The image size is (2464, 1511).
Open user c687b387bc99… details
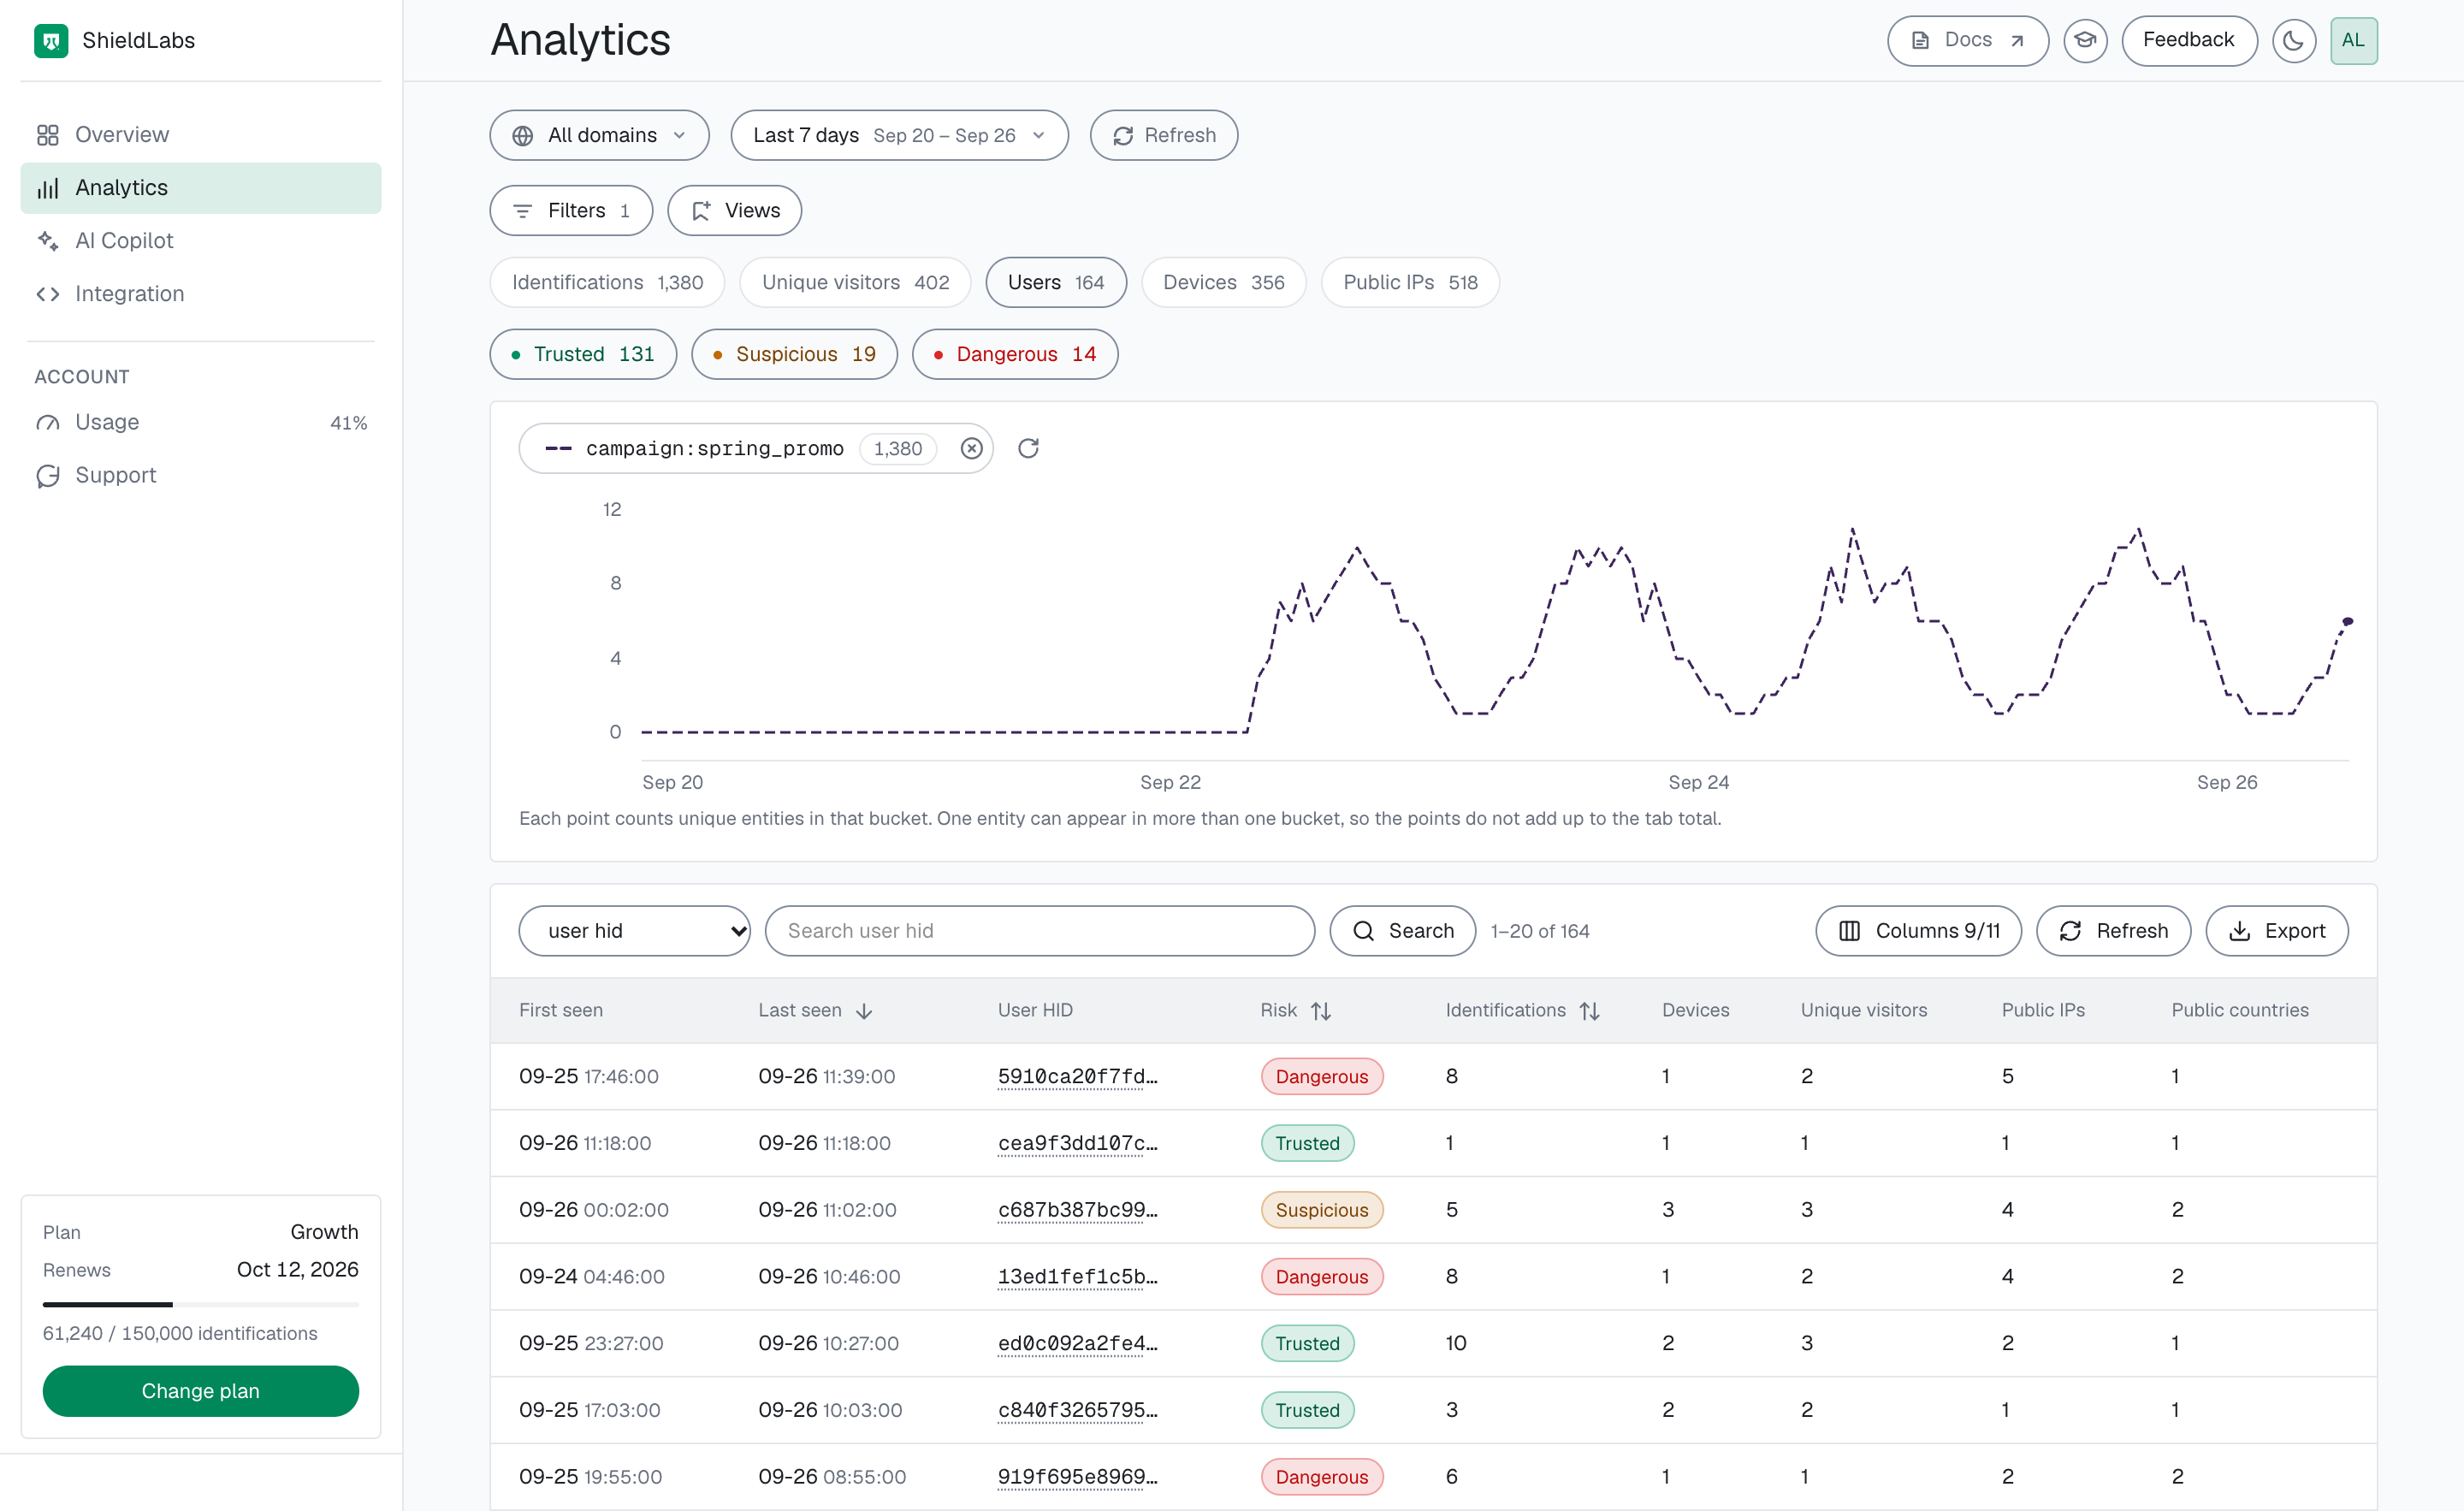[1077, 1210]
